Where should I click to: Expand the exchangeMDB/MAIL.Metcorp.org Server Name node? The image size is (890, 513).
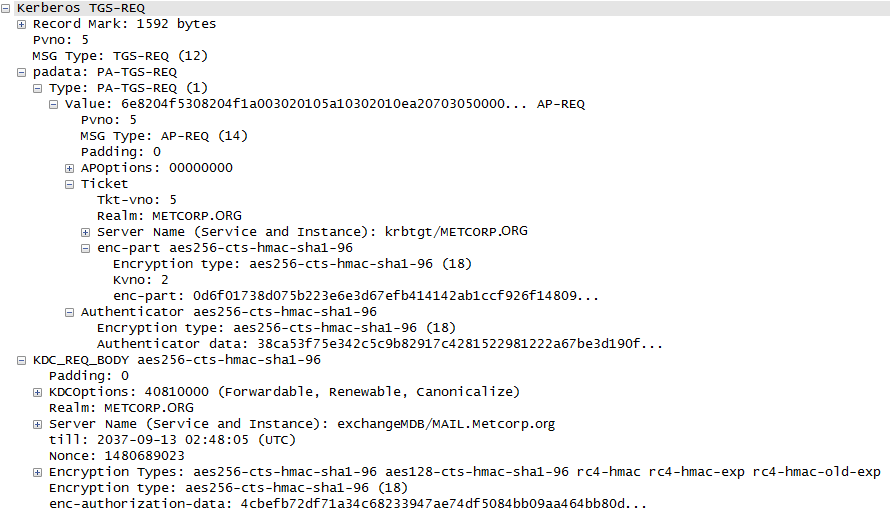pos(38,424)
